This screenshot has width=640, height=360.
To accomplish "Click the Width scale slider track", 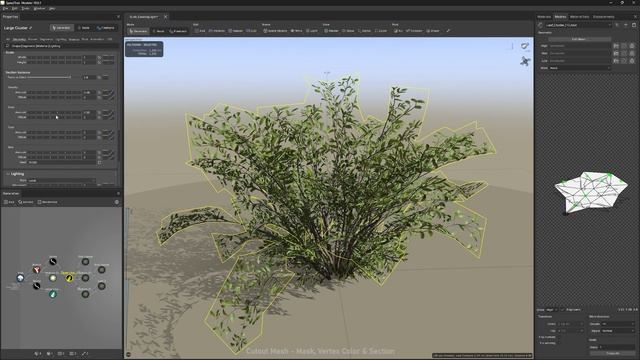I will 54,58.
